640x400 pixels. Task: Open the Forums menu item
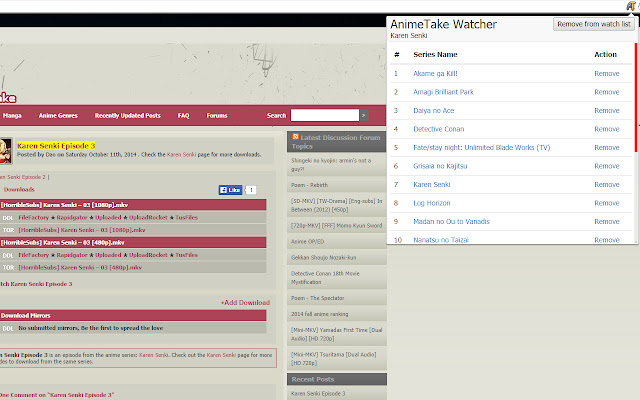[x=217, y=116]
